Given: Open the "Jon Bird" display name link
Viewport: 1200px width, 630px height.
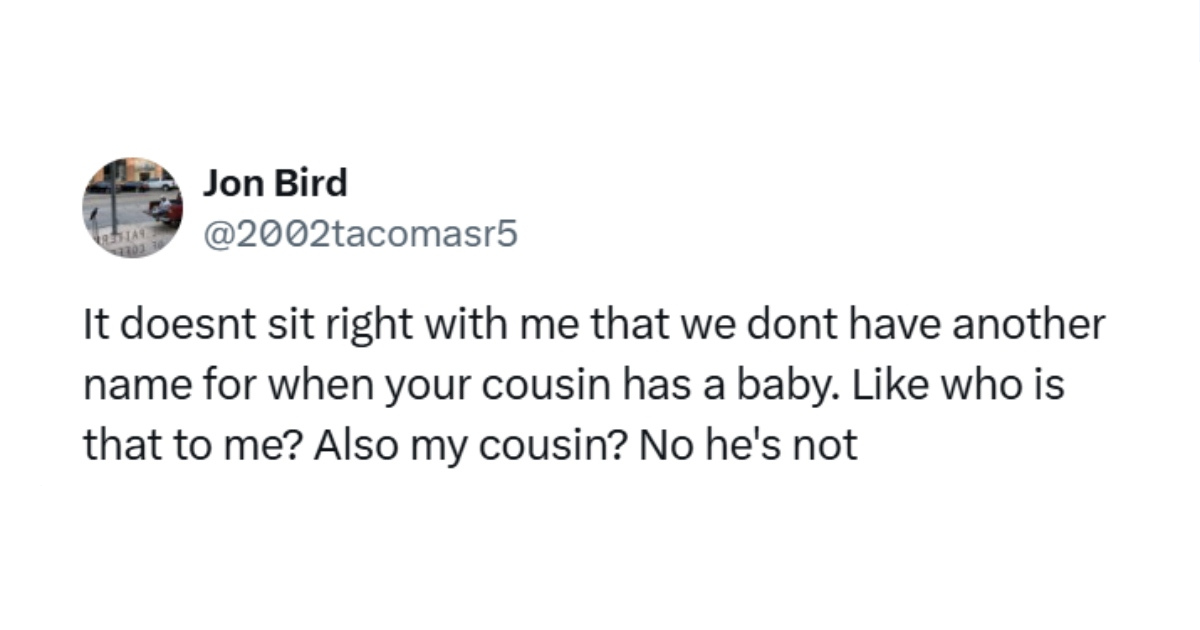Looking at the screenshot, I should pyautogui.click(x=275, y=183).
